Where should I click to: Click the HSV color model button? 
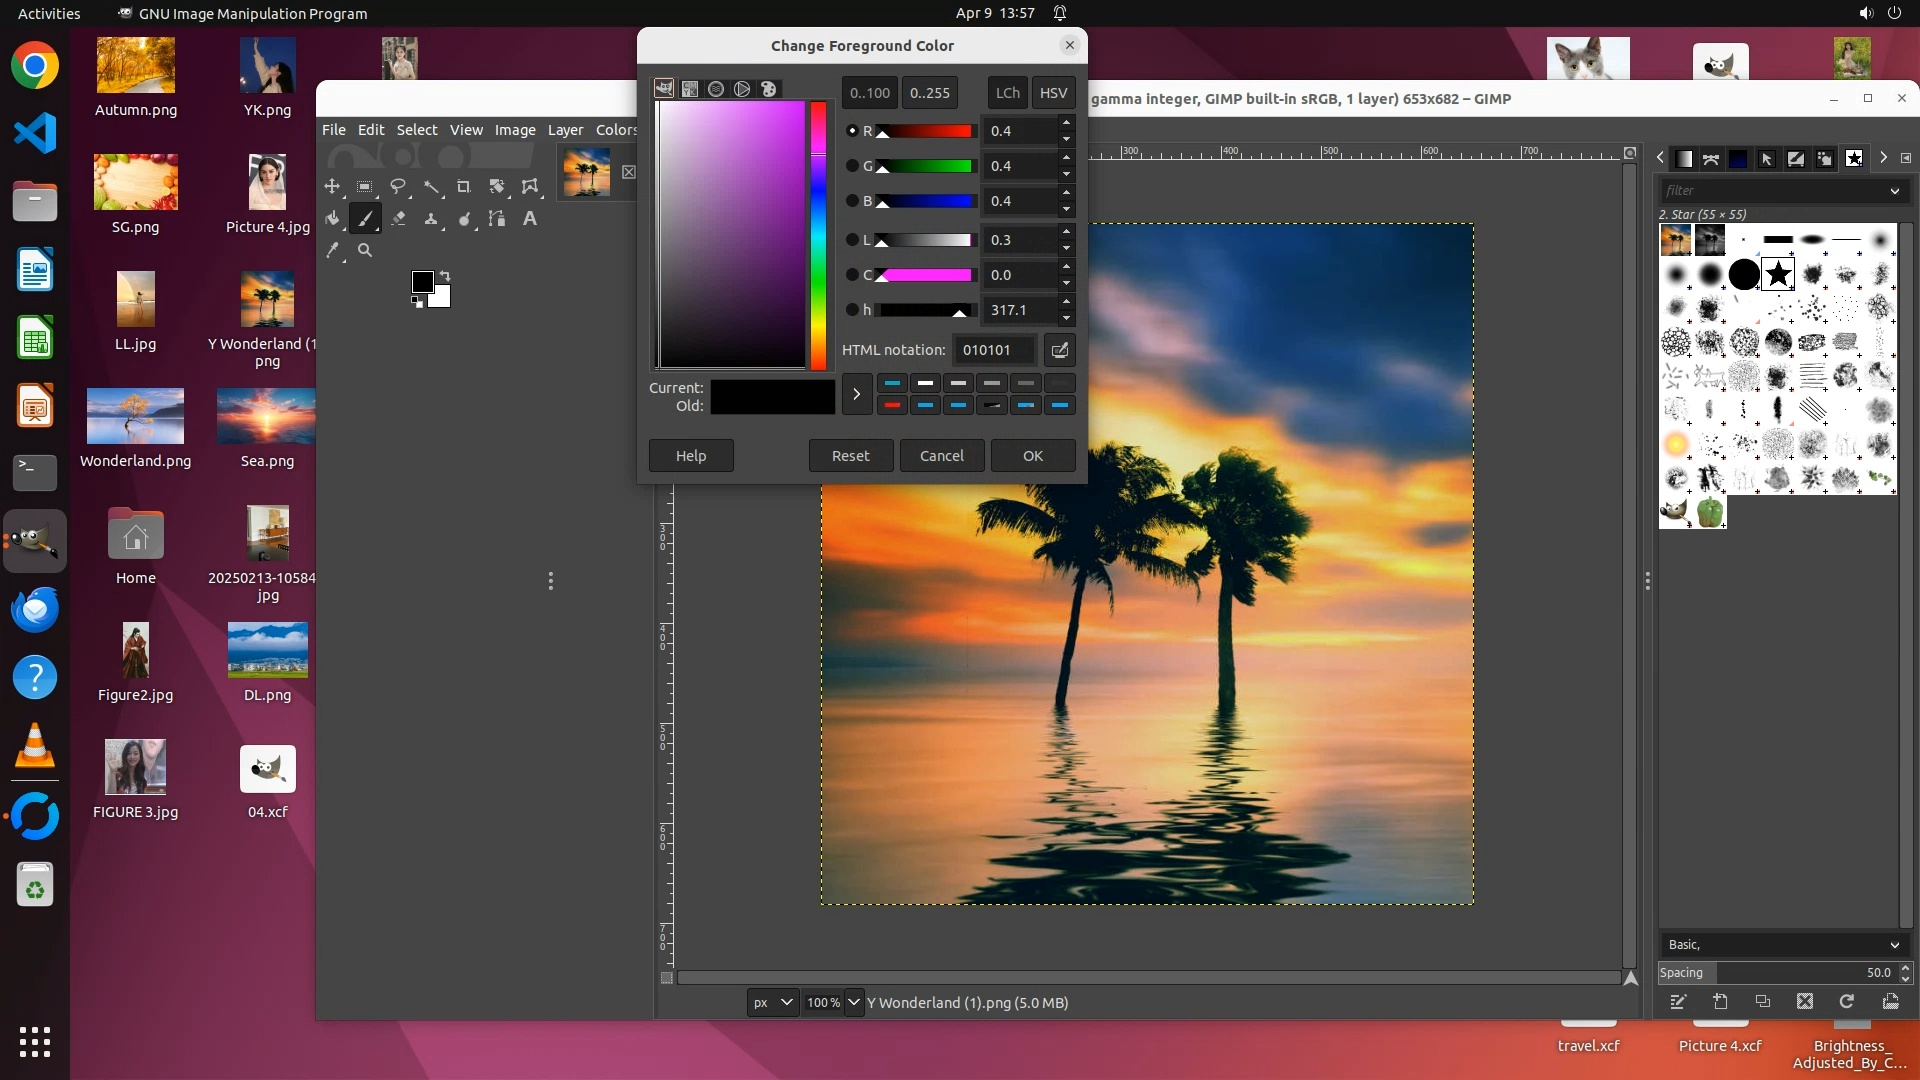pos(1053,93)
